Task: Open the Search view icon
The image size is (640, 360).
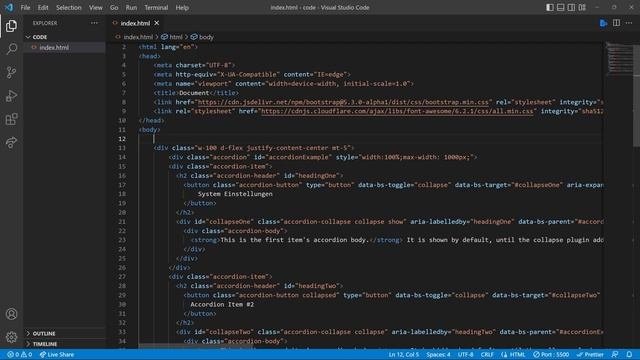Action: pyautogui.click(x=11, y=49)
